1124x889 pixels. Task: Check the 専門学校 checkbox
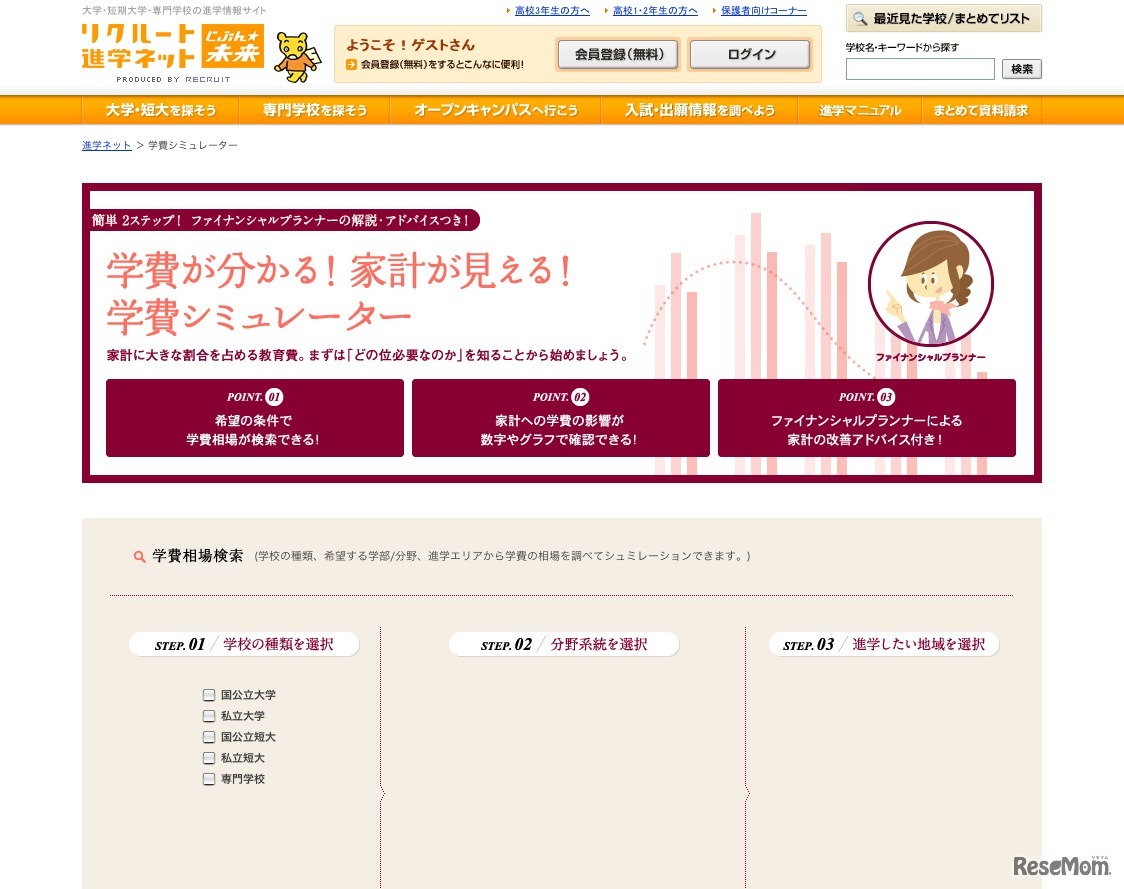(x=209, y=778)
